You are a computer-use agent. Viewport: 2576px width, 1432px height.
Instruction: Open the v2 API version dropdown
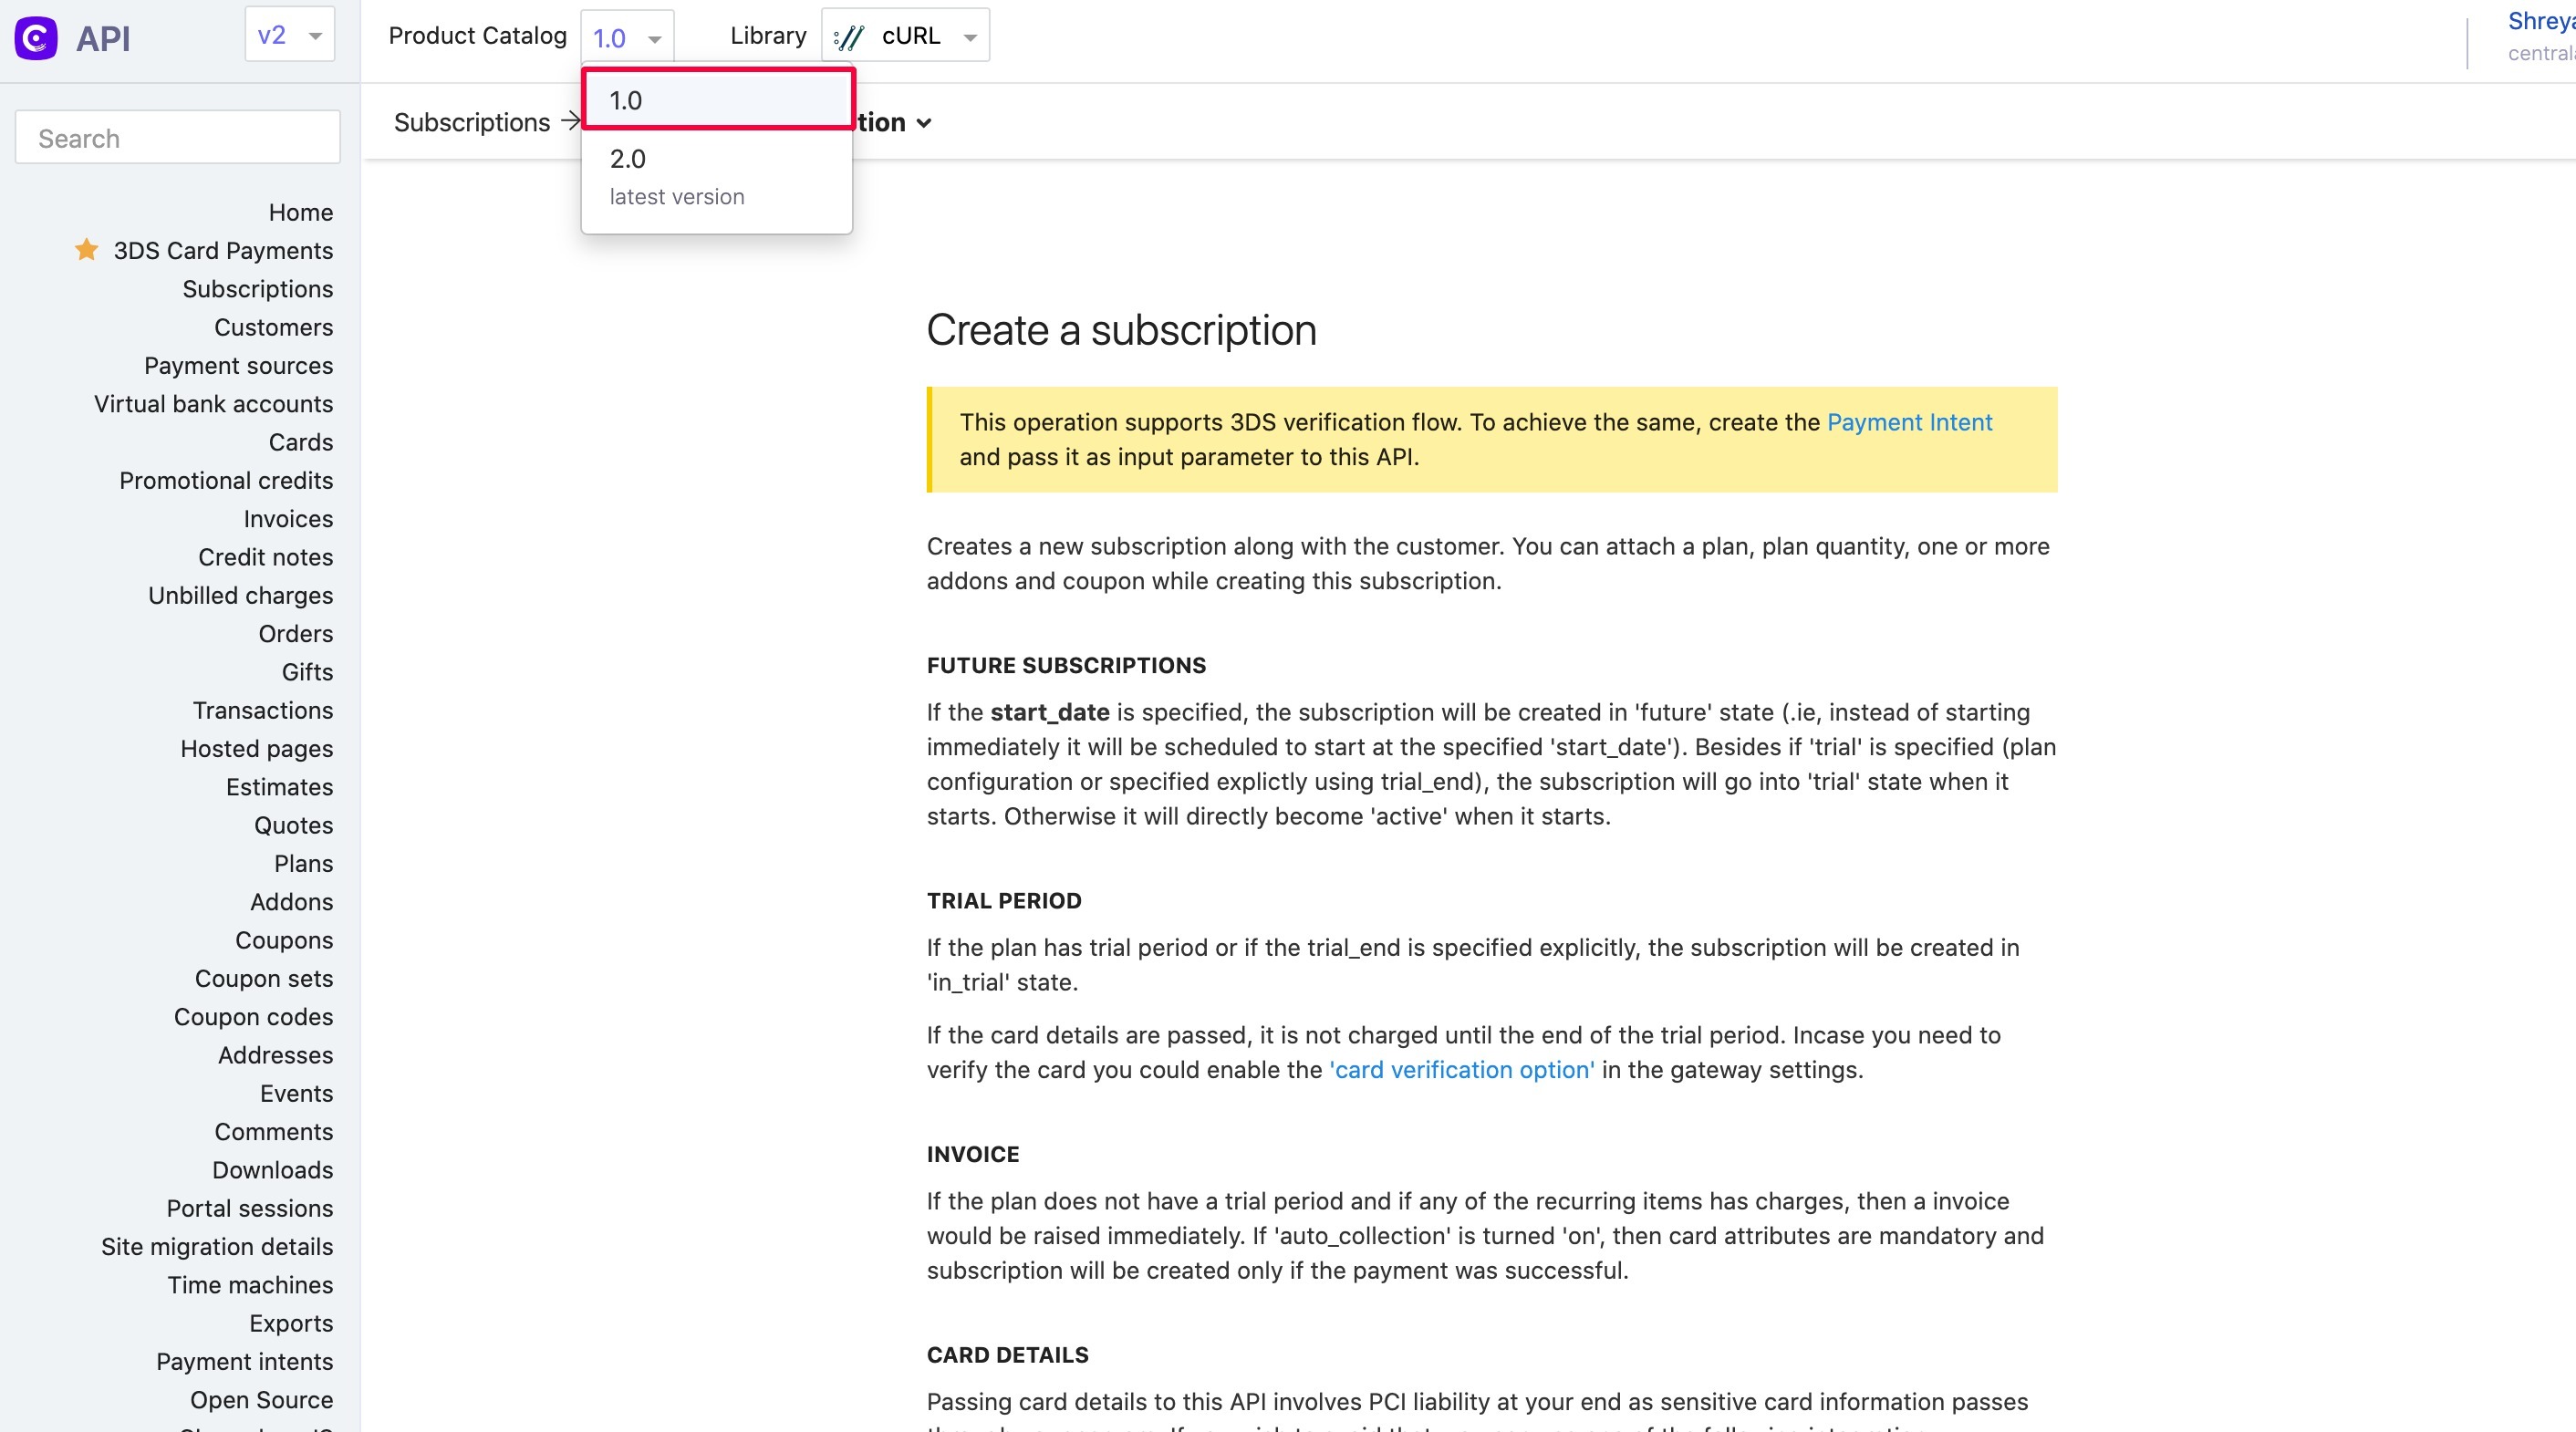click(x=289, y=34)
